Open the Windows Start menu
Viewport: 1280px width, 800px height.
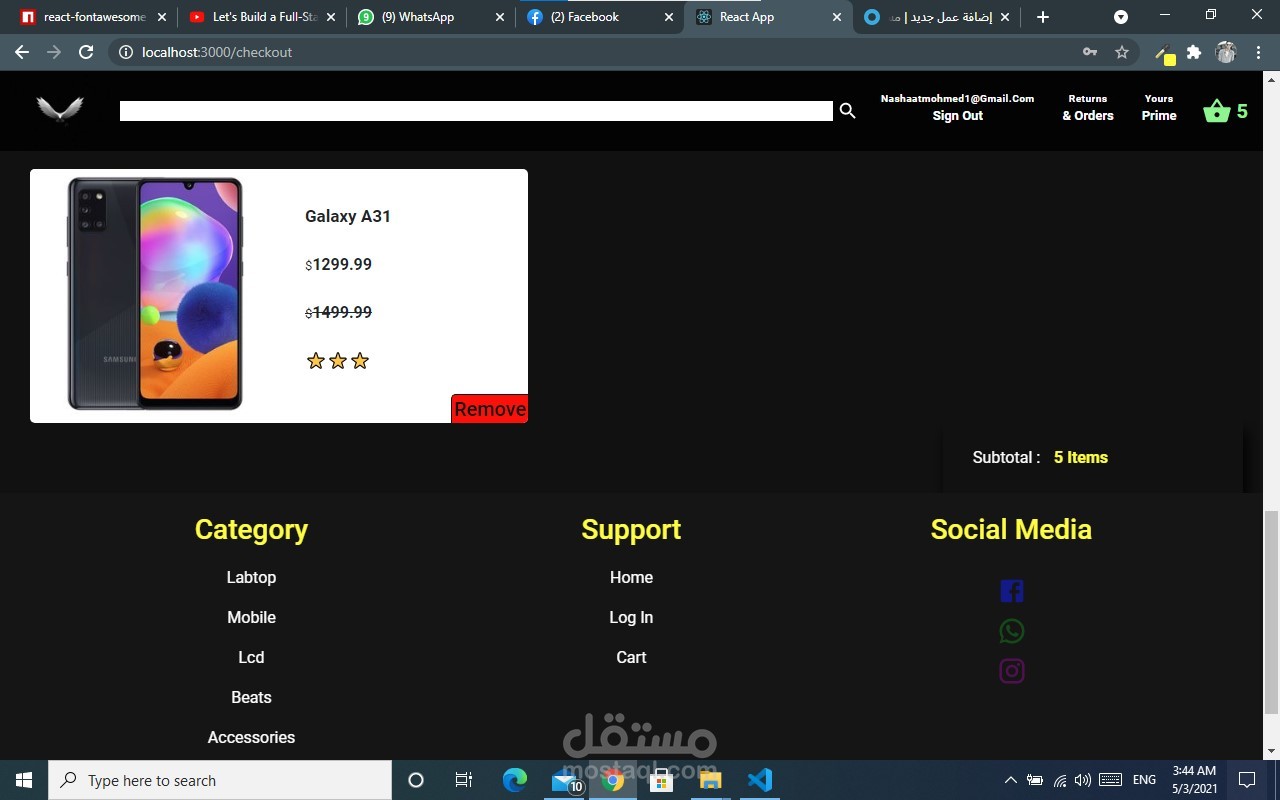(24, 780)
